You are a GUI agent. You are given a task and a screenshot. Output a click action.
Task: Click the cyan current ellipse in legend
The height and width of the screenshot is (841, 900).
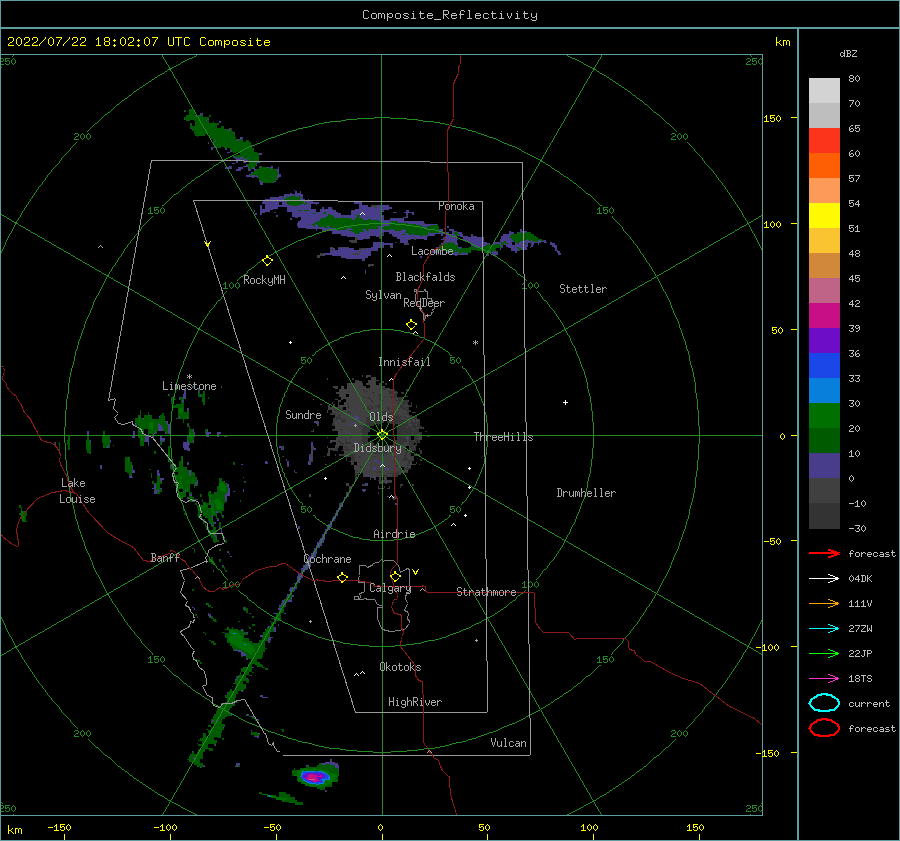(x=824, y=703)
